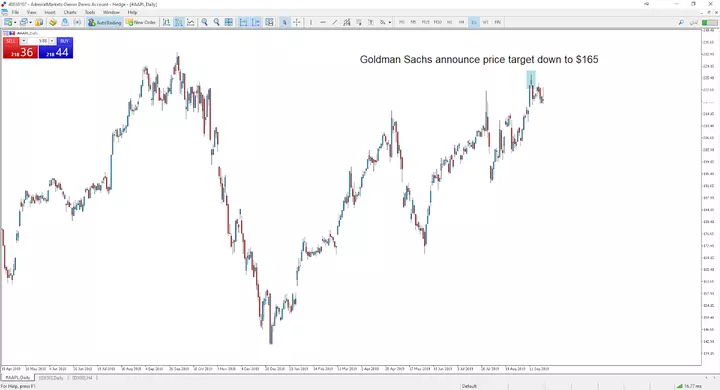Select the equidistant channel tool
This screenshot has width=720, height=390.
[347, 22]
